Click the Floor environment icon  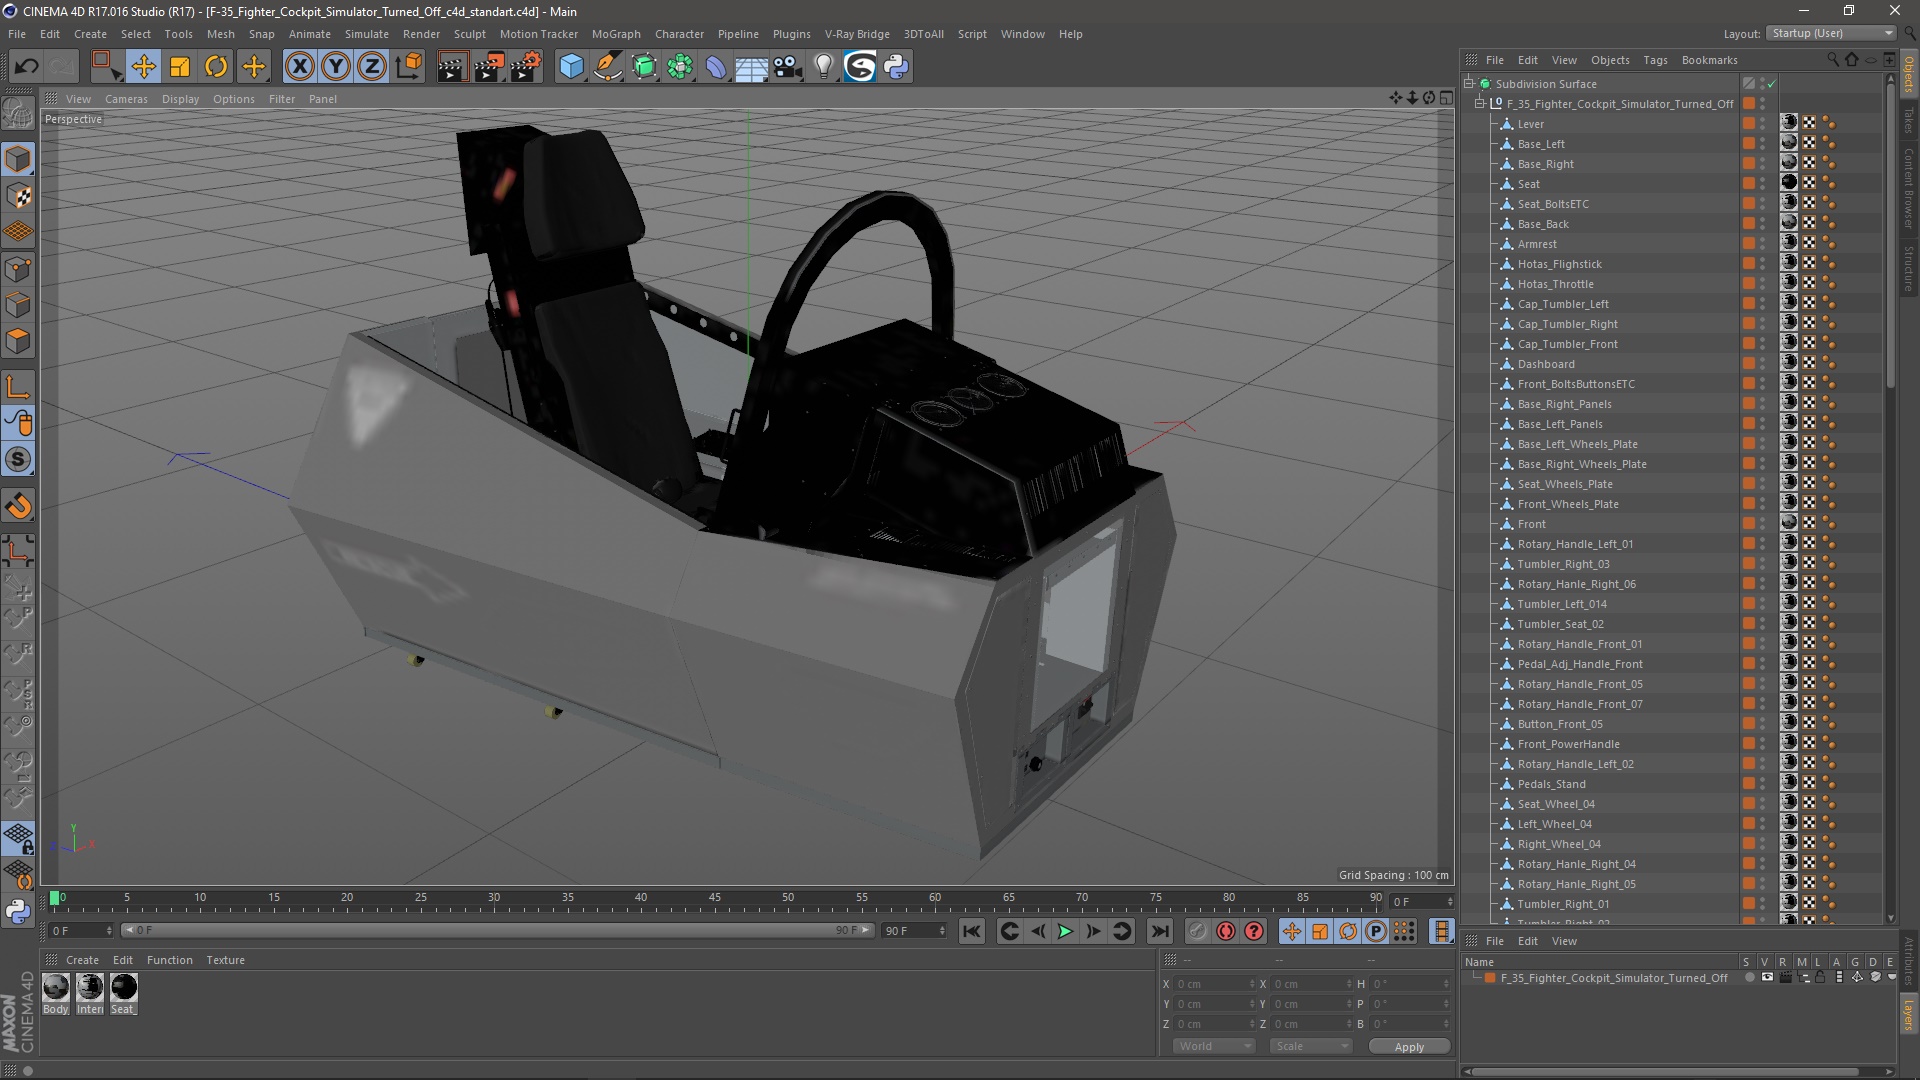click(751, 67)
